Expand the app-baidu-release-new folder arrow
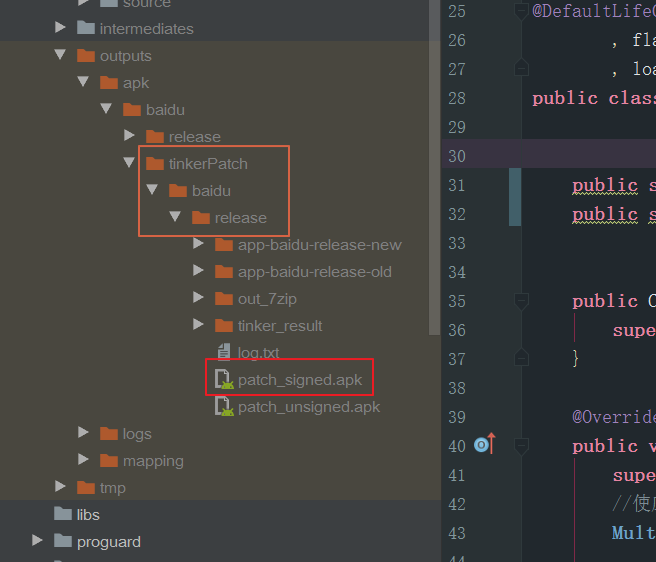The height and width of the screenshot is (562, 656). coord(199,245)
